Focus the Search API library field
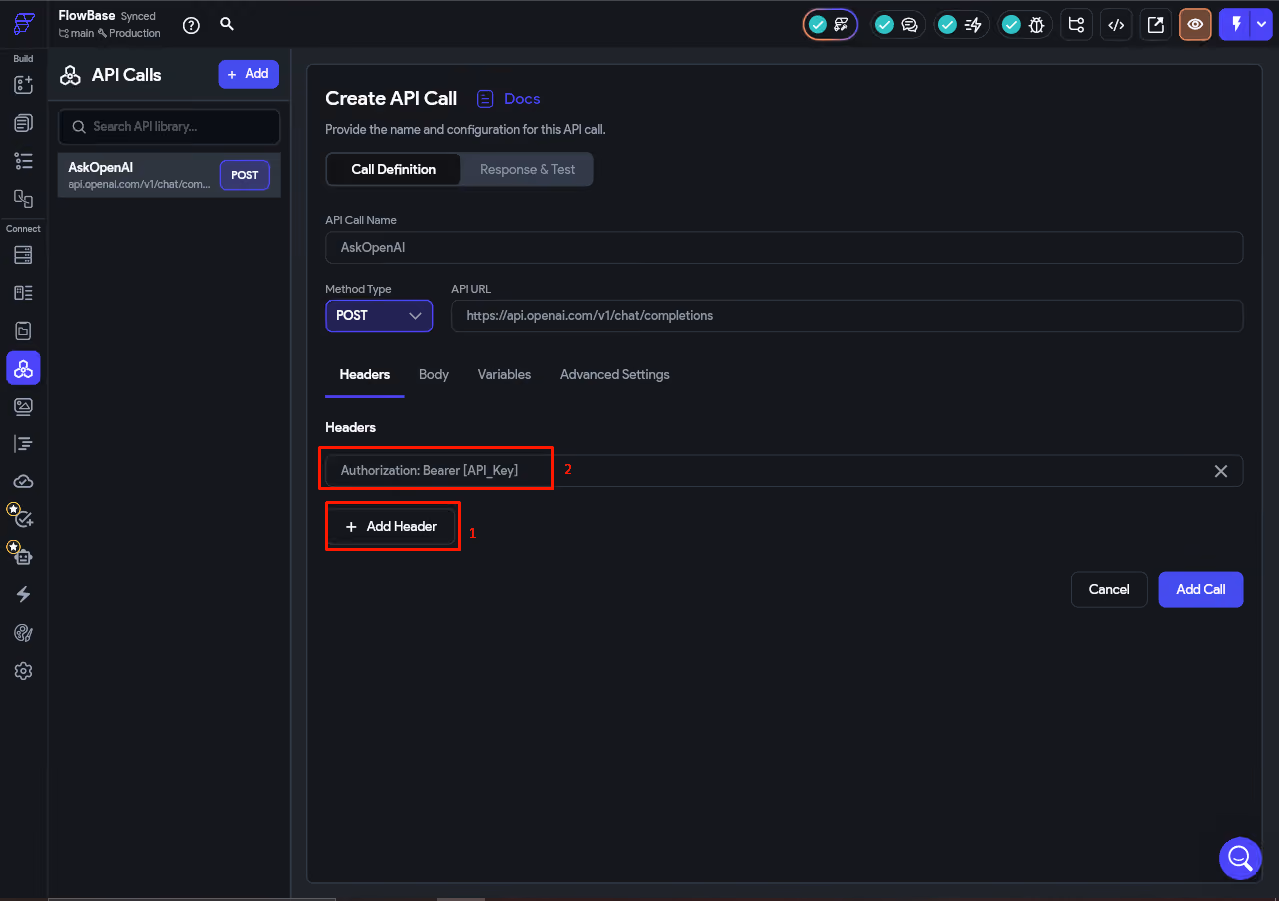Image resolution: width=1279 pixels, height=901 pixels. click(x=169, y=127)
